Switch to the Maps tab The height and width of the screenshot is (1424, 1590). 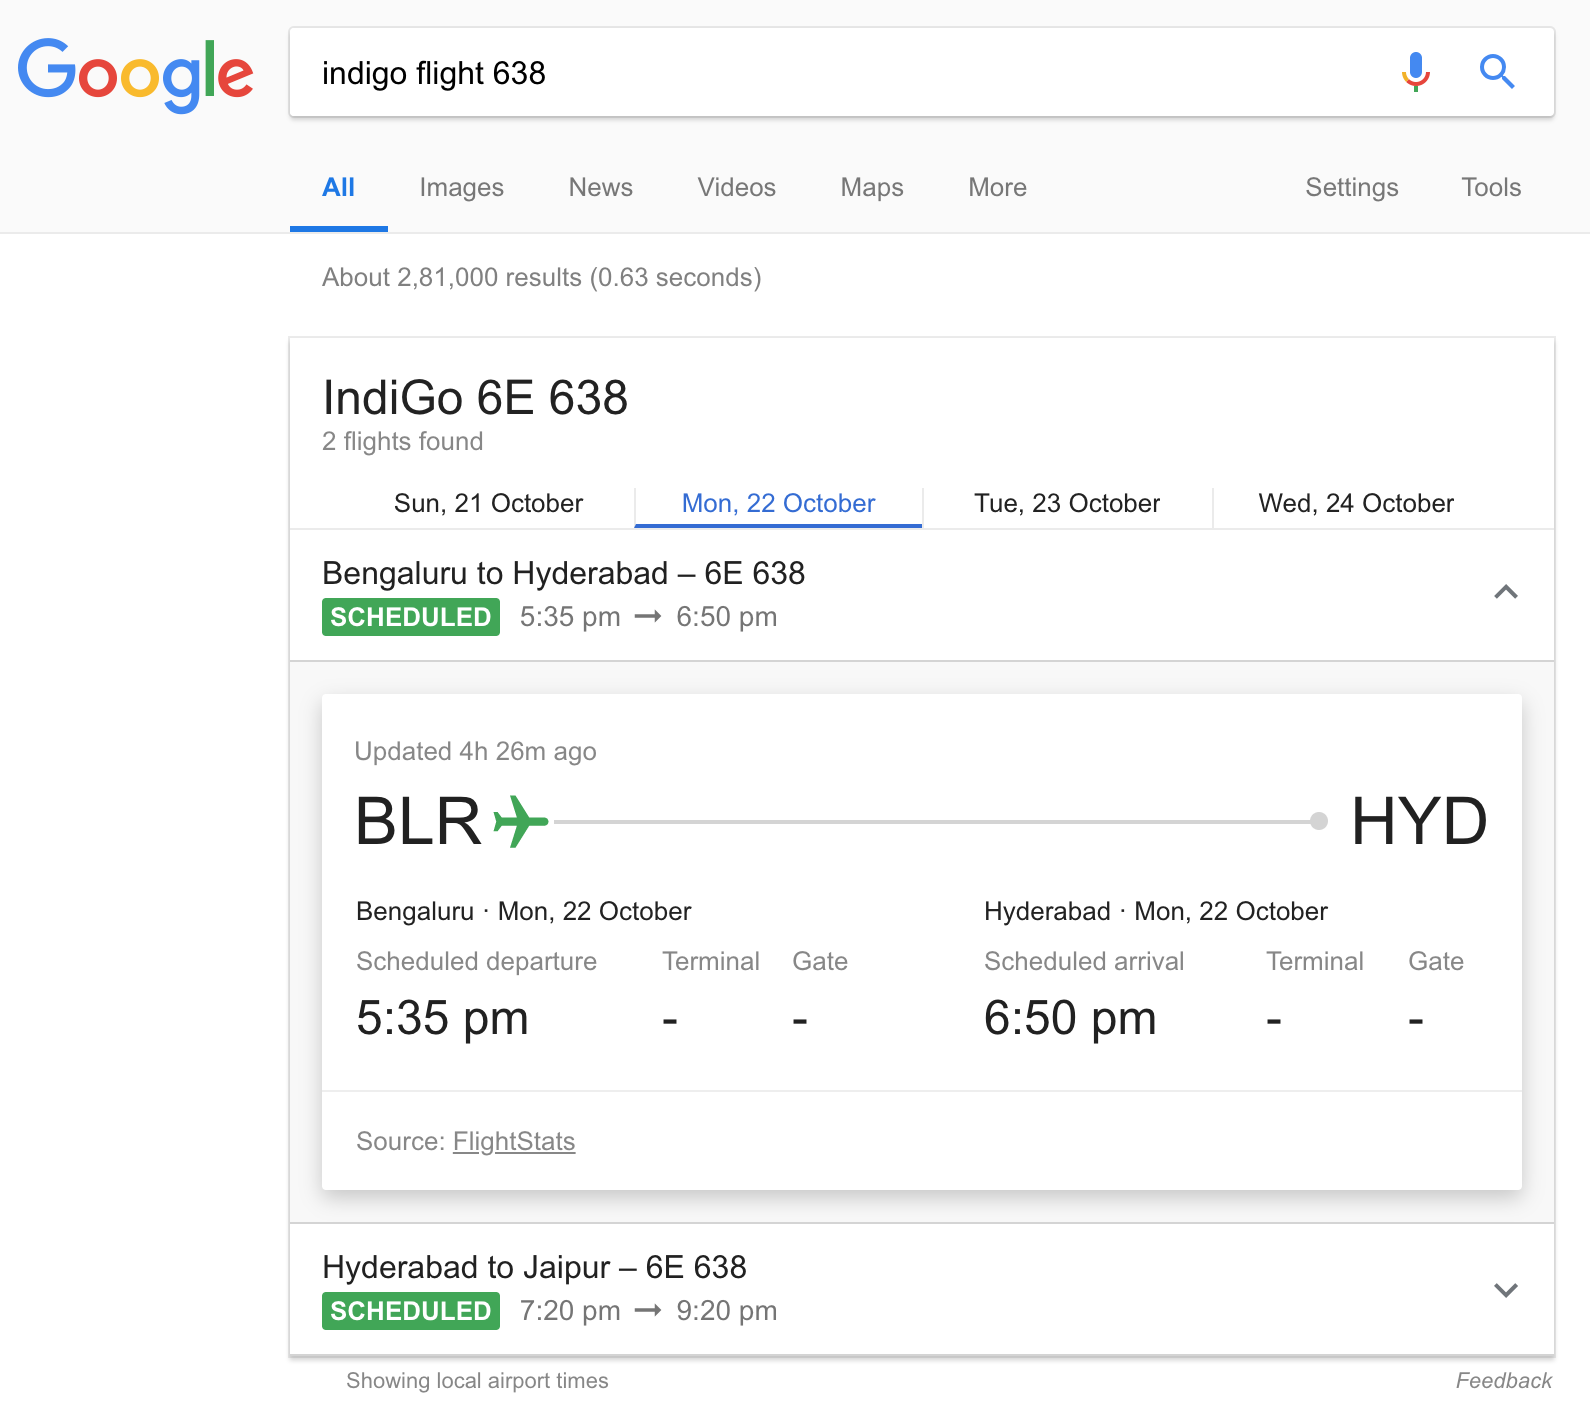tap(872, 188)
